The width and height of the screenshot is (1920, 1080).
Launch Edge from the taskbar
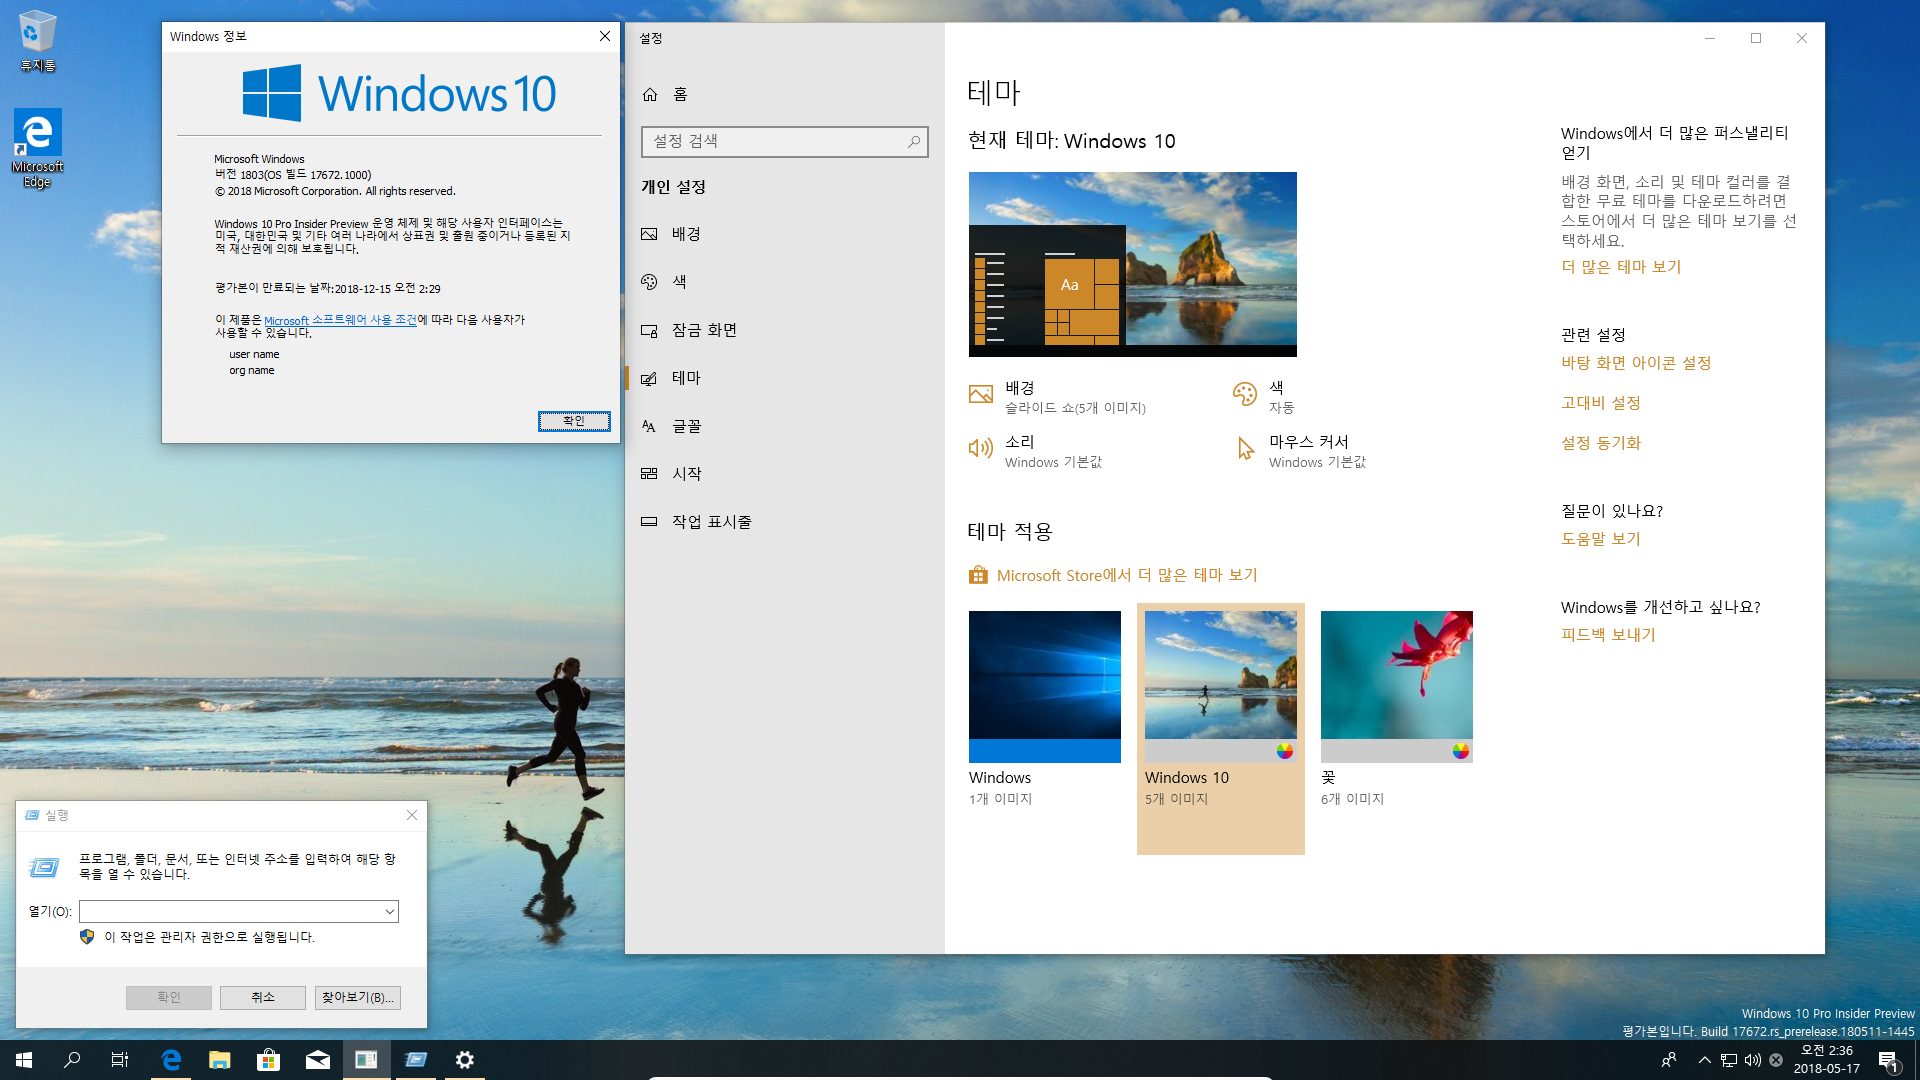(171, 1060)
